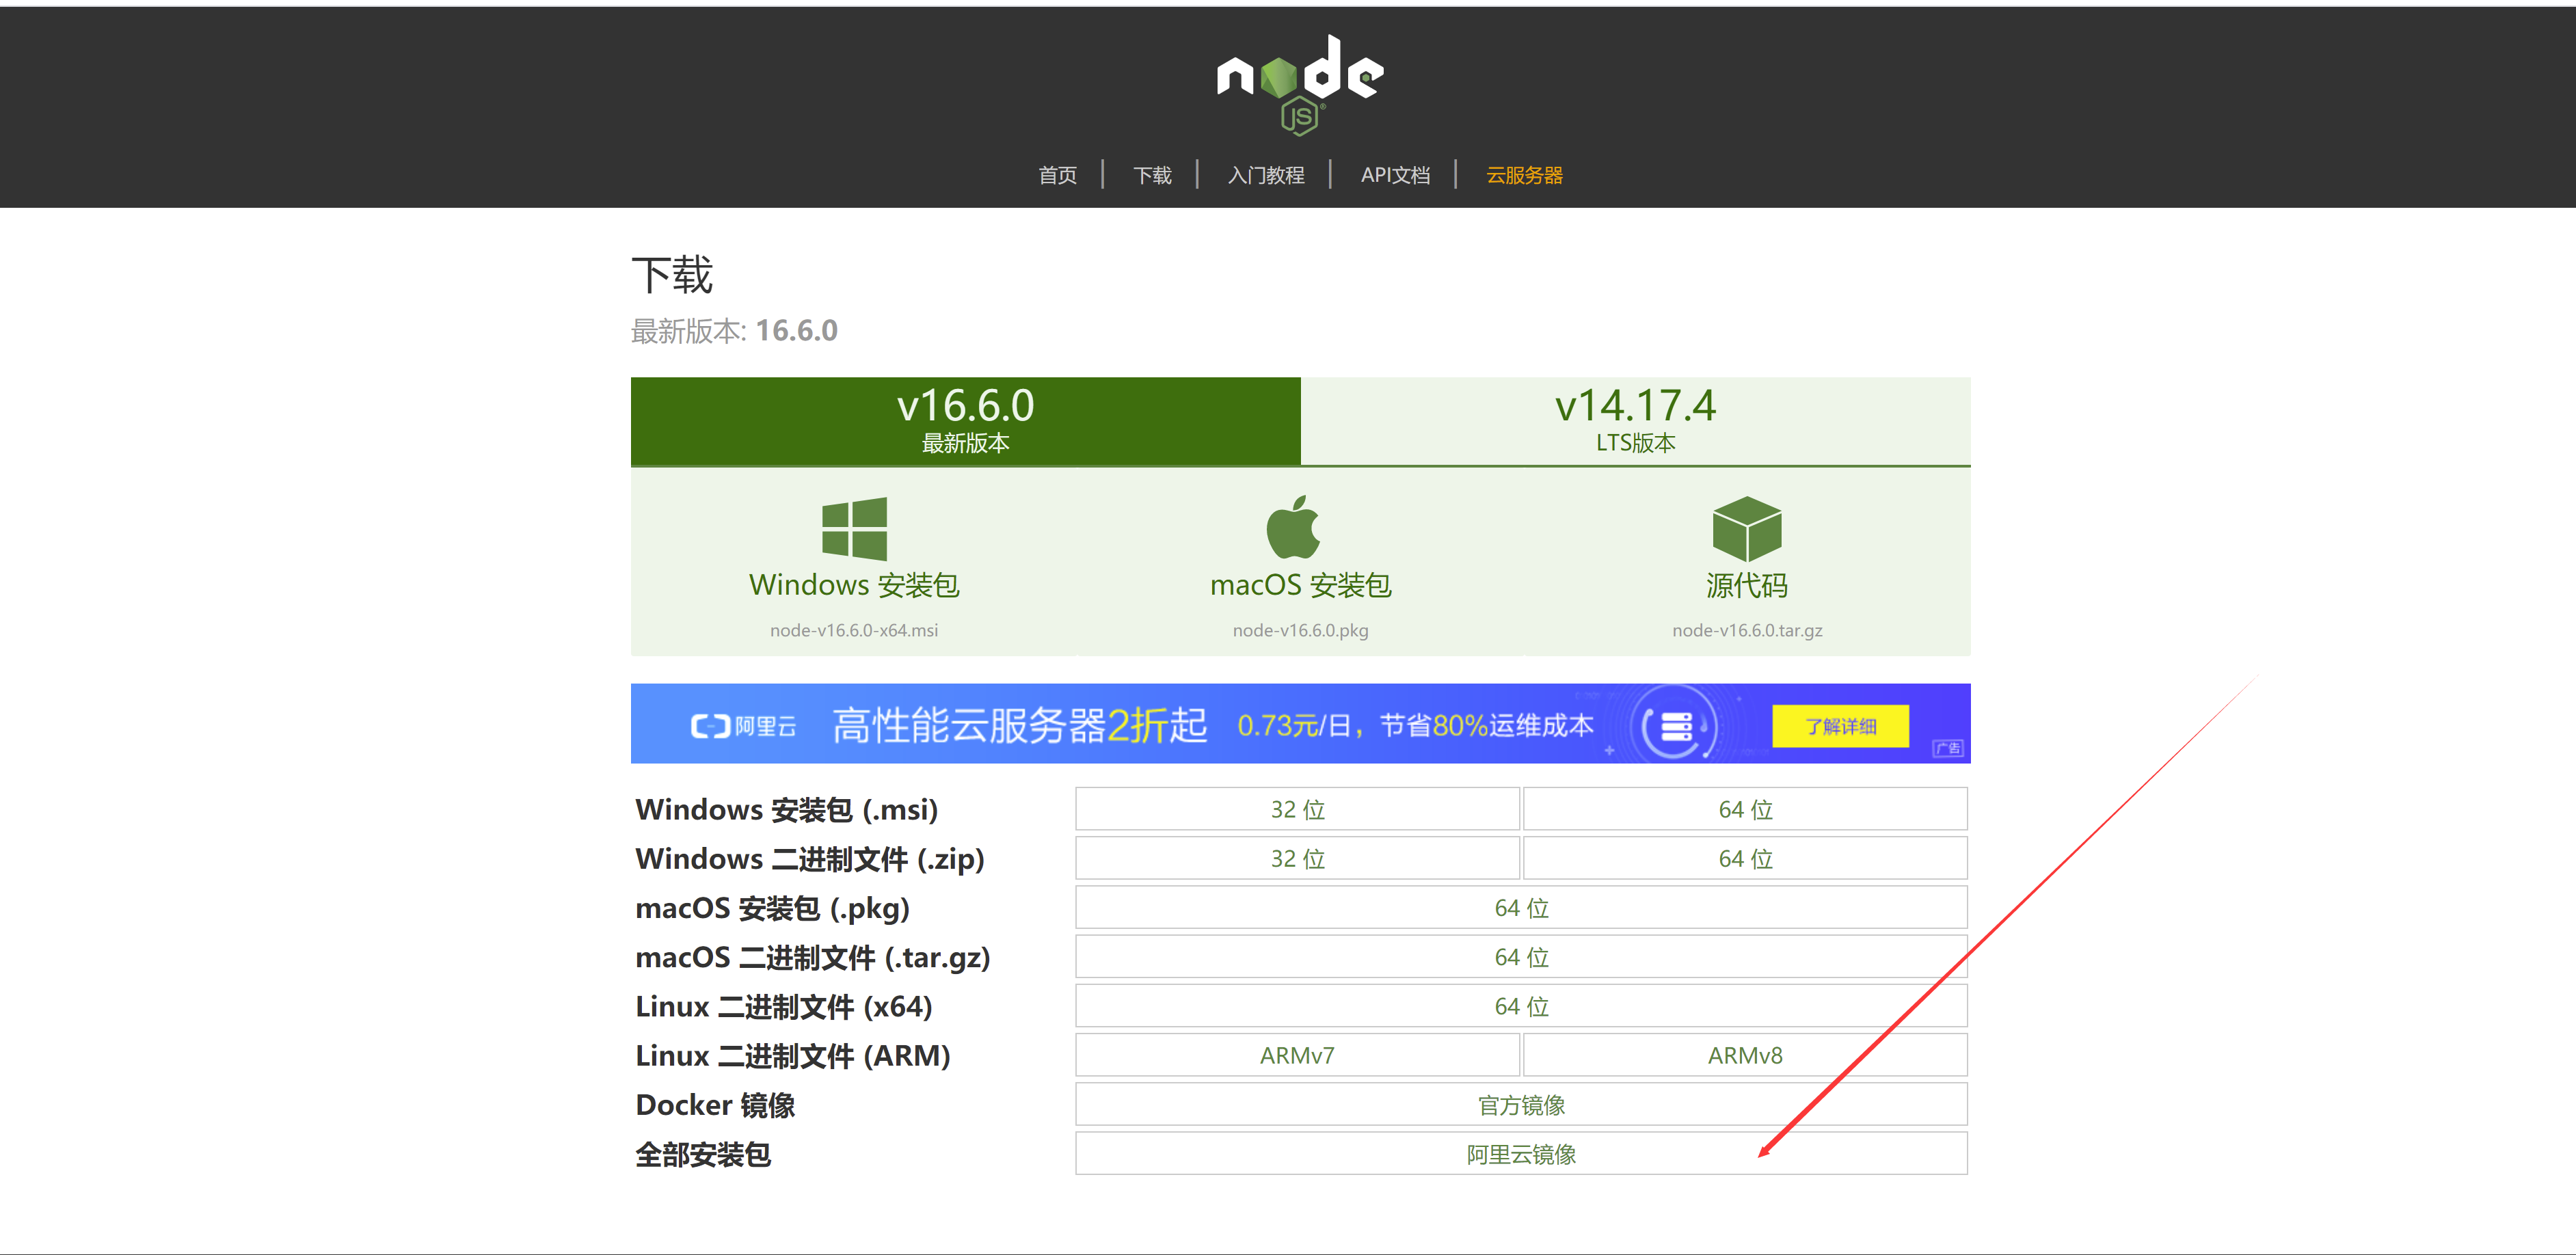Go to the API文档 navigation link
Viewport: 2576px width, 1255px height.
click(x=1394, y=175)
